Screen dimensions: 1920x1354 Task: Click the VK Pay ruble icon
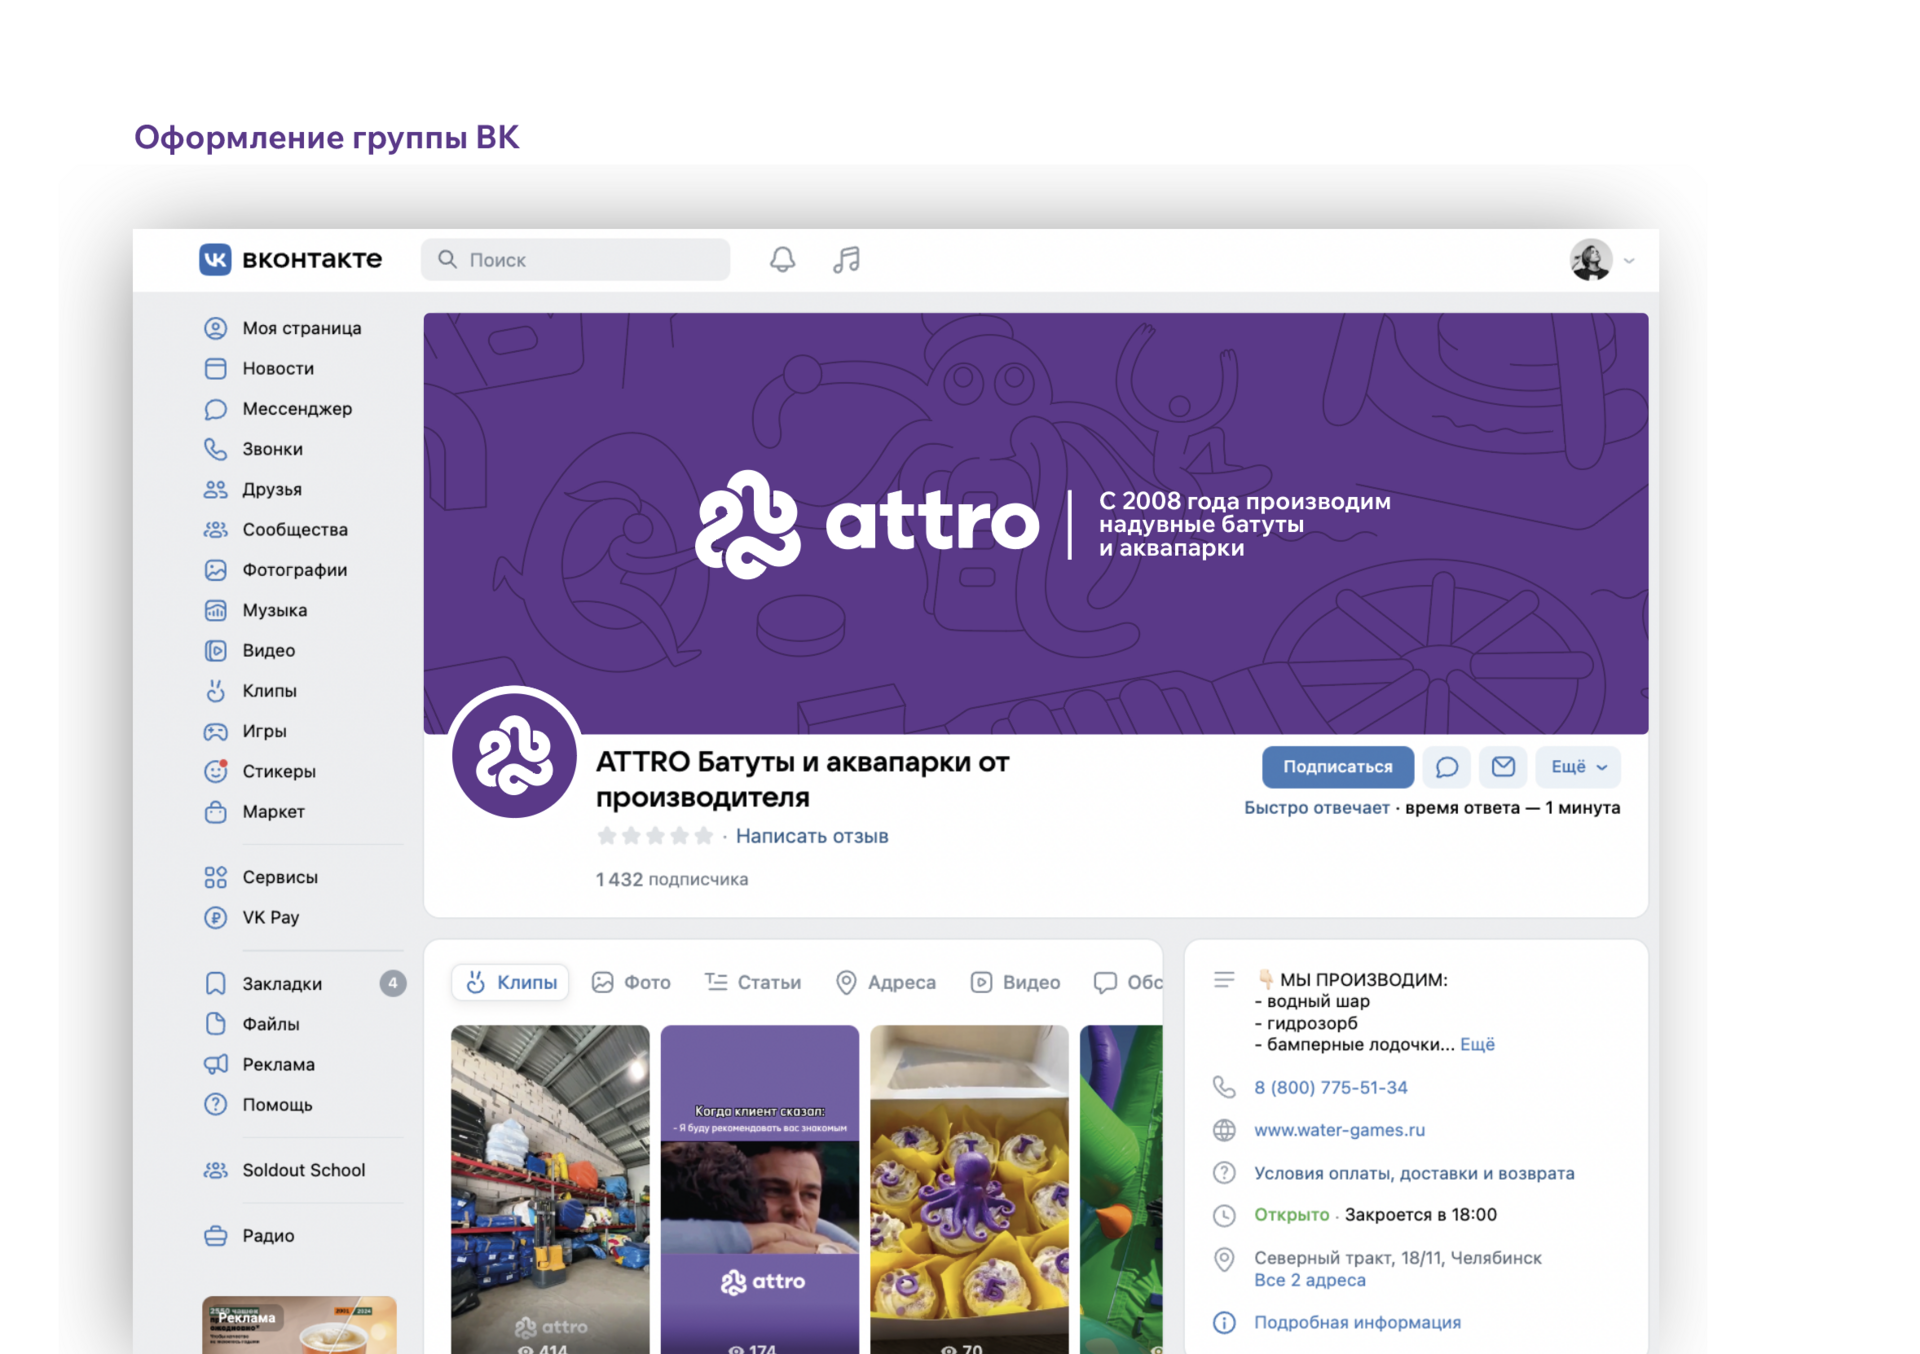215,917
